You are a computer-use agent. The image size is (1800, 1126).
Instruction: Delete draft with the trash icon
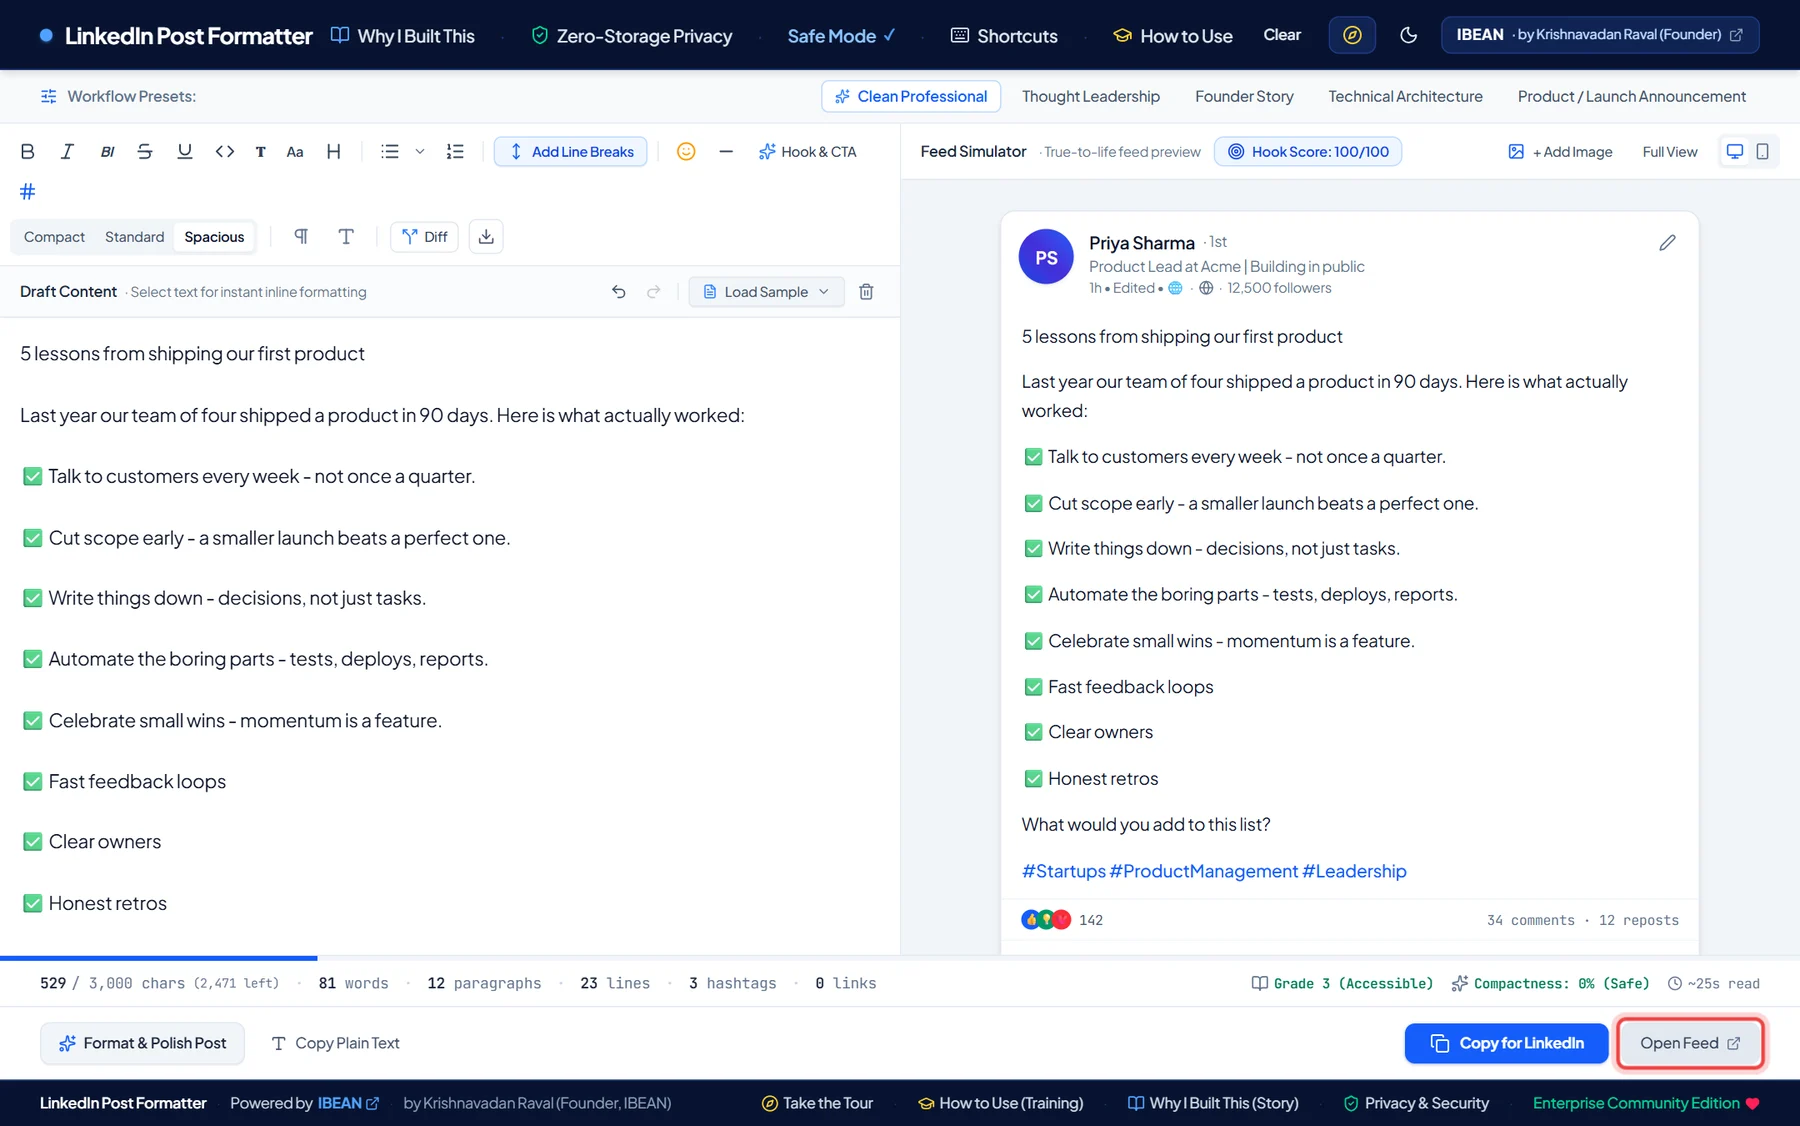point(867,292)
